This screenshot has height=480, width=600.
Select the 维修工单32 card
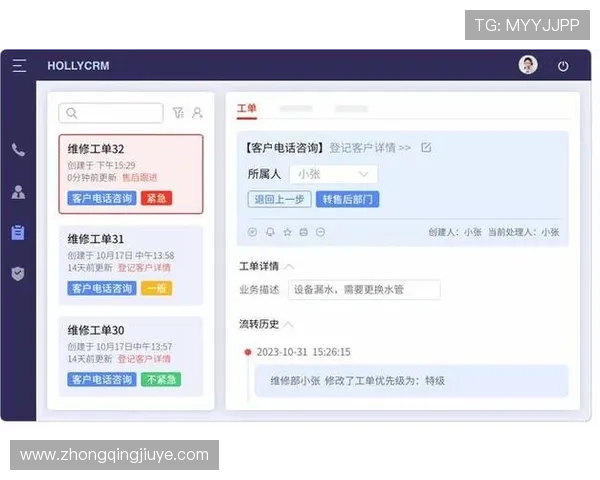131,174
